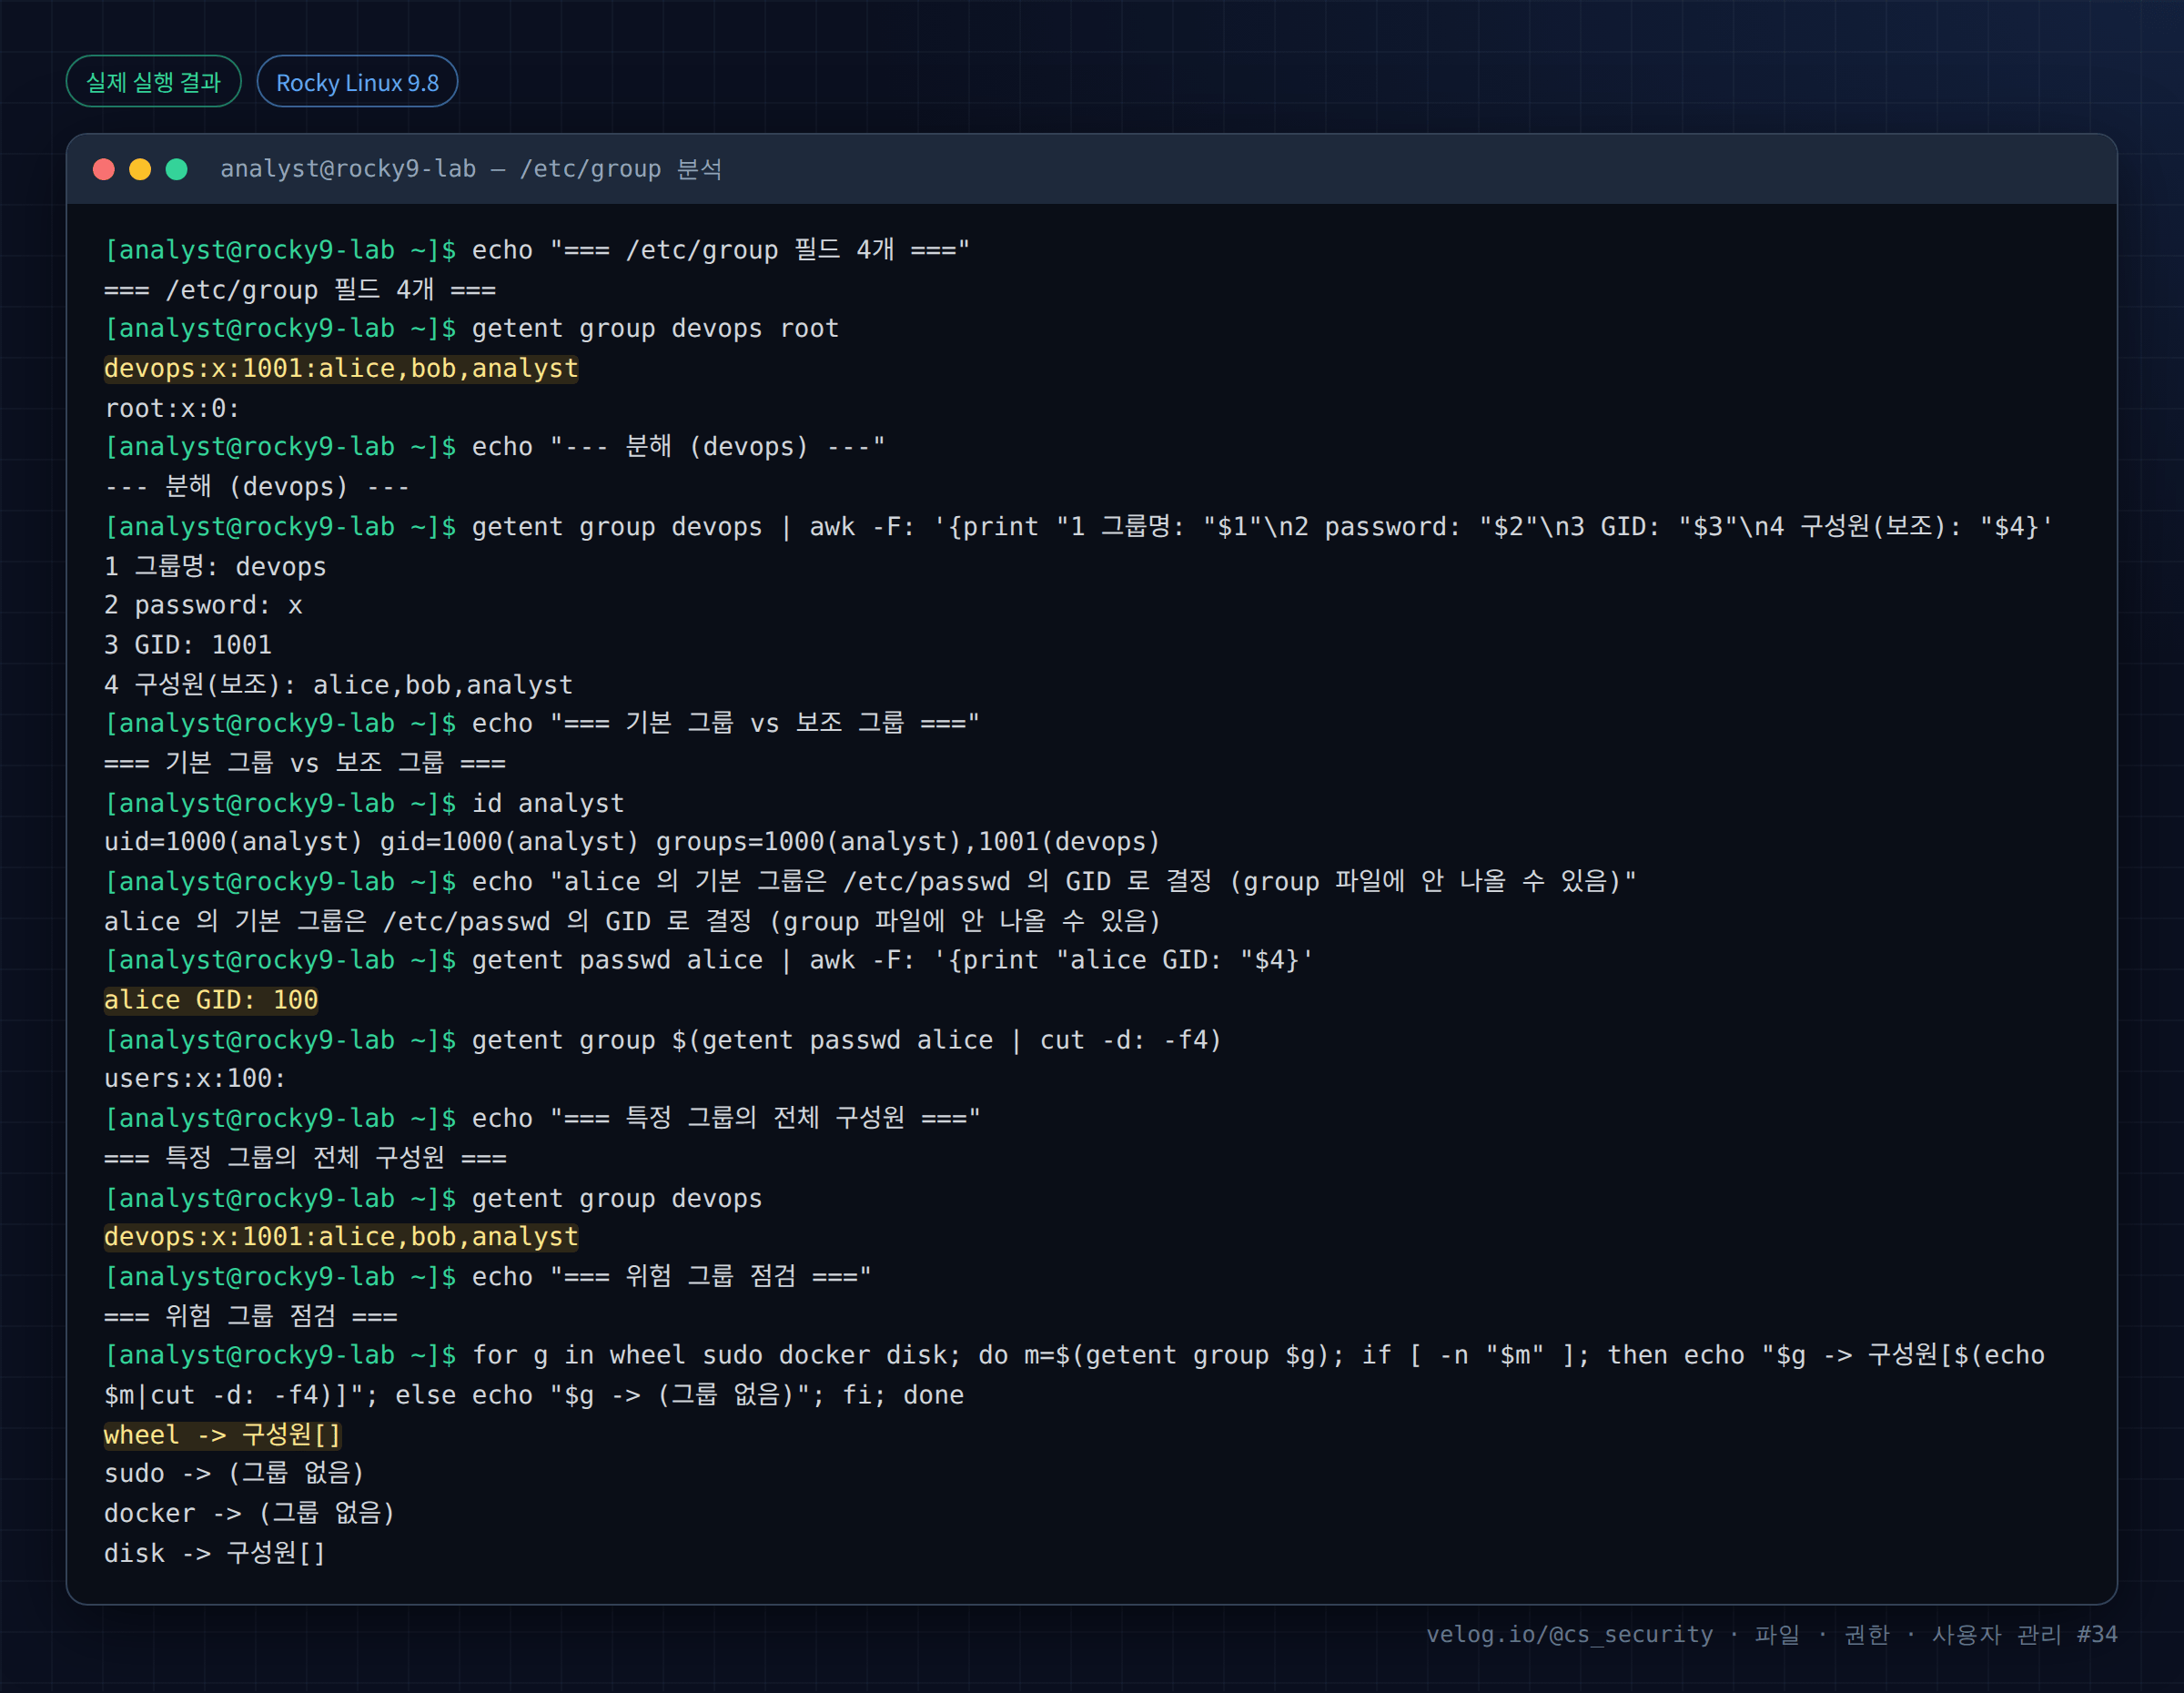This screenshot has width=2184, height=1693.
Task: Click the command 'getent group devops root'
Action: point(655,329)
